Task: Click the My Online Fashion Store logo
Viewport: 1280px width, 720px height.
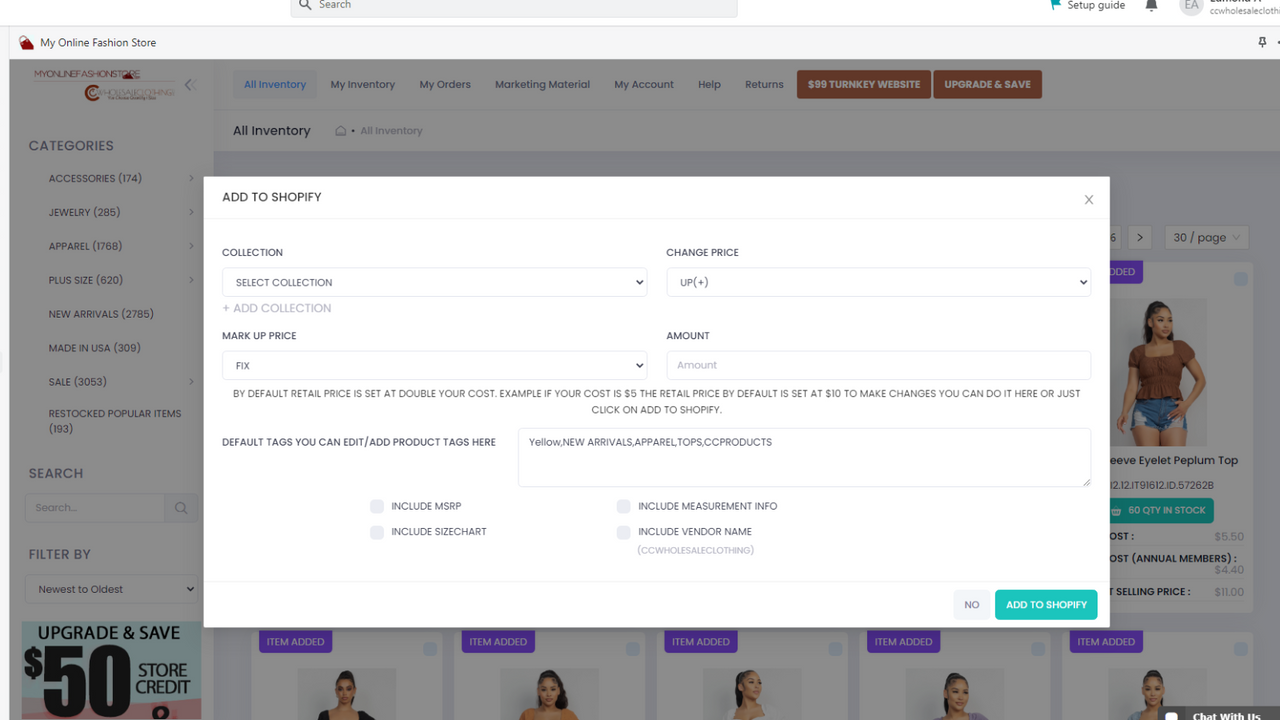Action: [x=27, y=42]
